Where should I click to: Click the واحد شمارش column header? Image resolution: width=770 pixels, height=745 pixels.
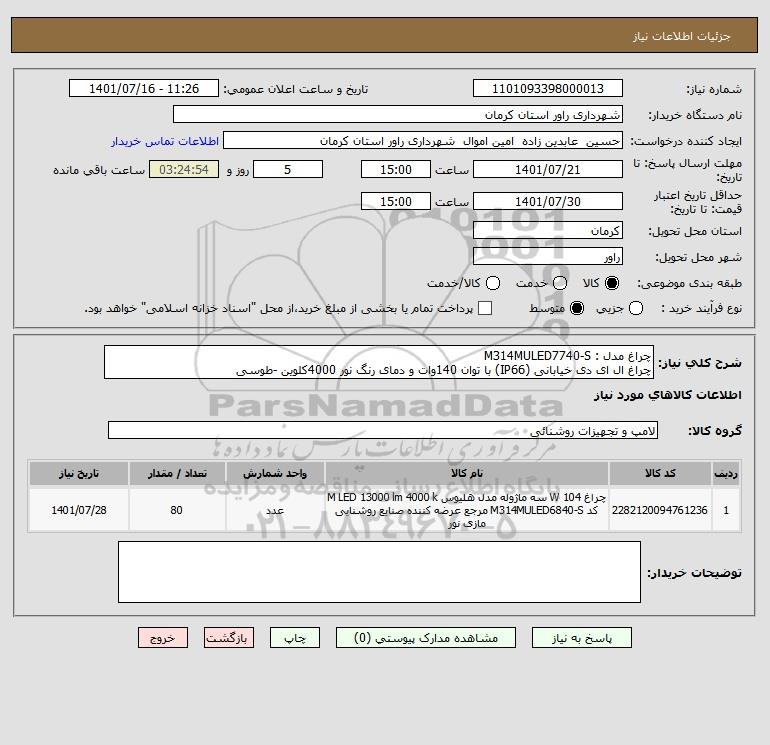coord(275,473)
